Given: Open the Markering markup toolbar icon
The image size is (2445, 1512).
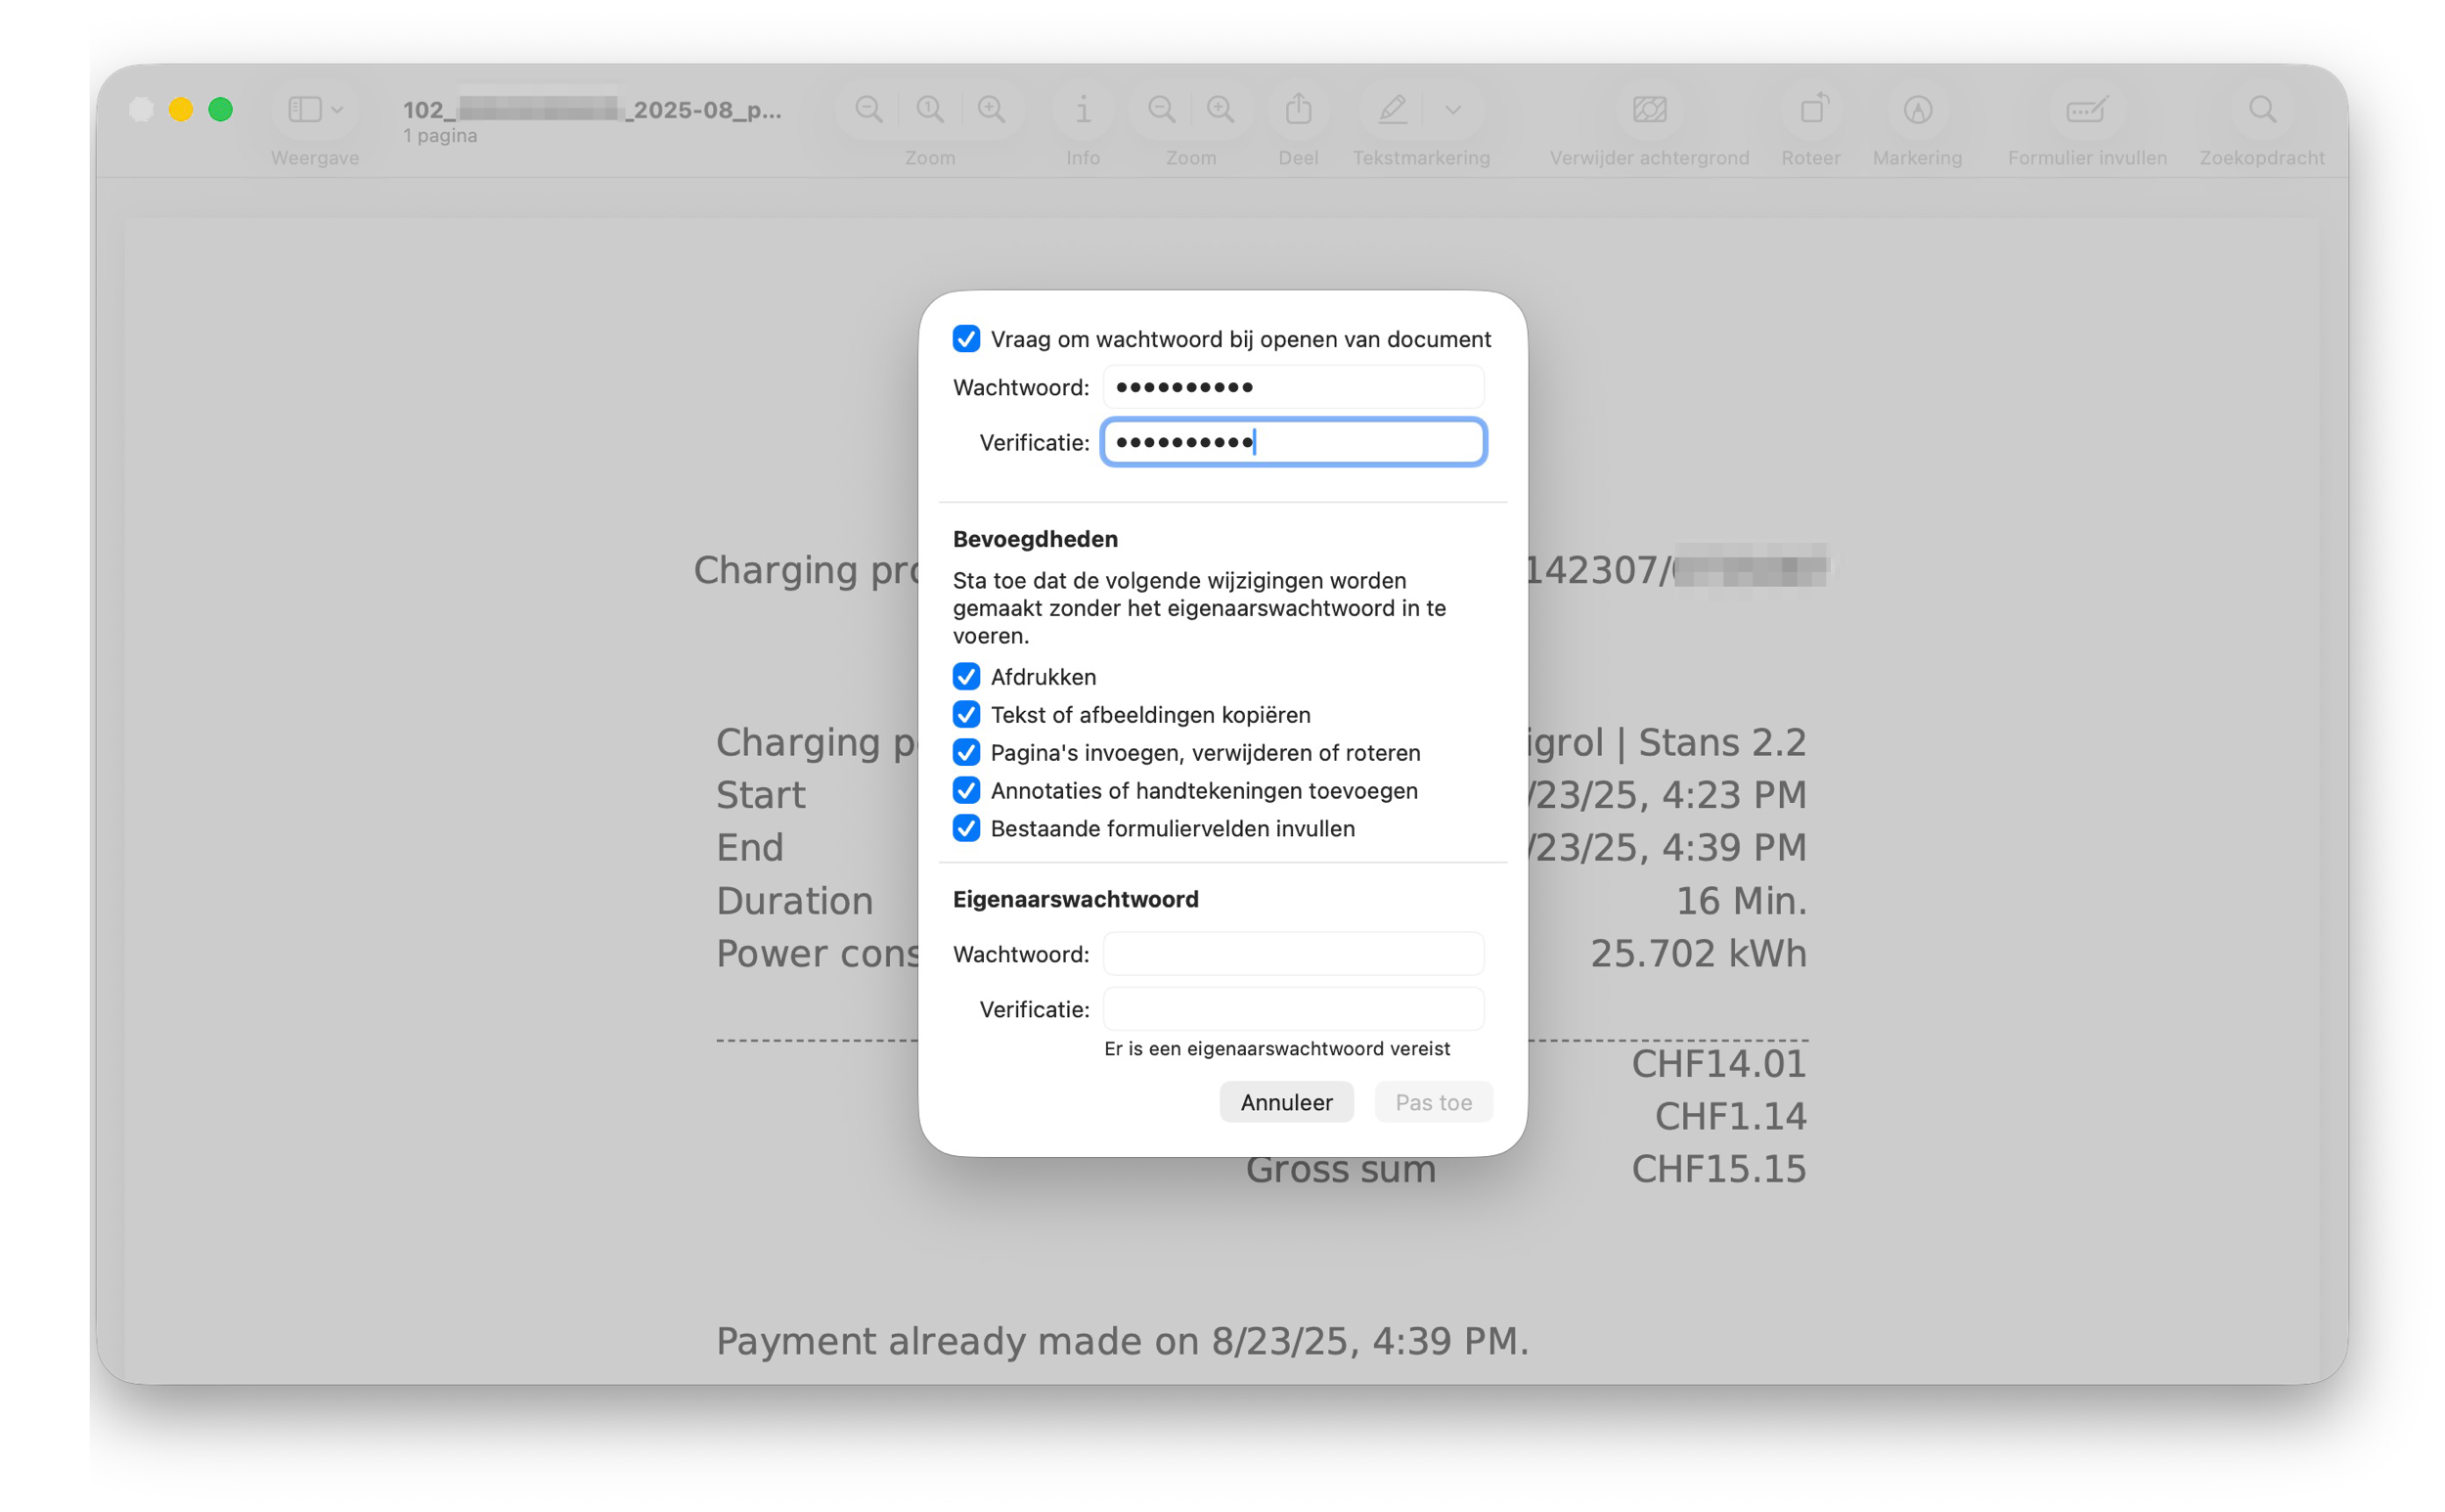Looking at the screenshot, I should [1917, 109].
